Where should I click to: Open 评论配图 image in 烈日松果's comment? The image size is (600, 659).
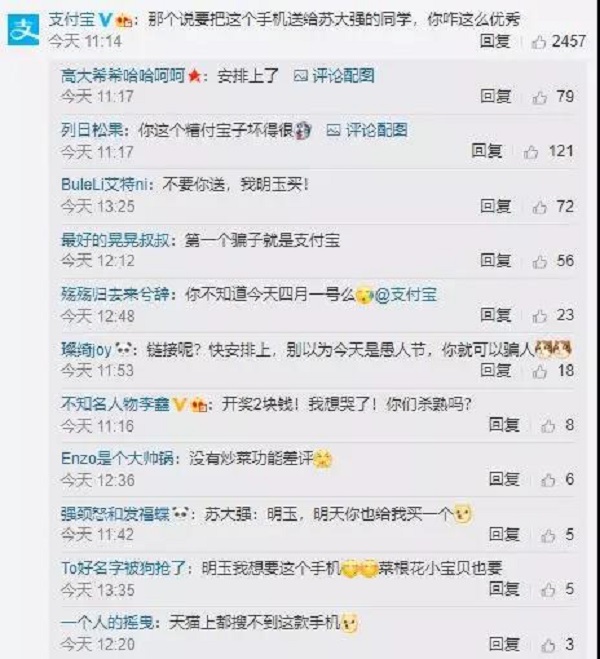(x=367, y=130)
